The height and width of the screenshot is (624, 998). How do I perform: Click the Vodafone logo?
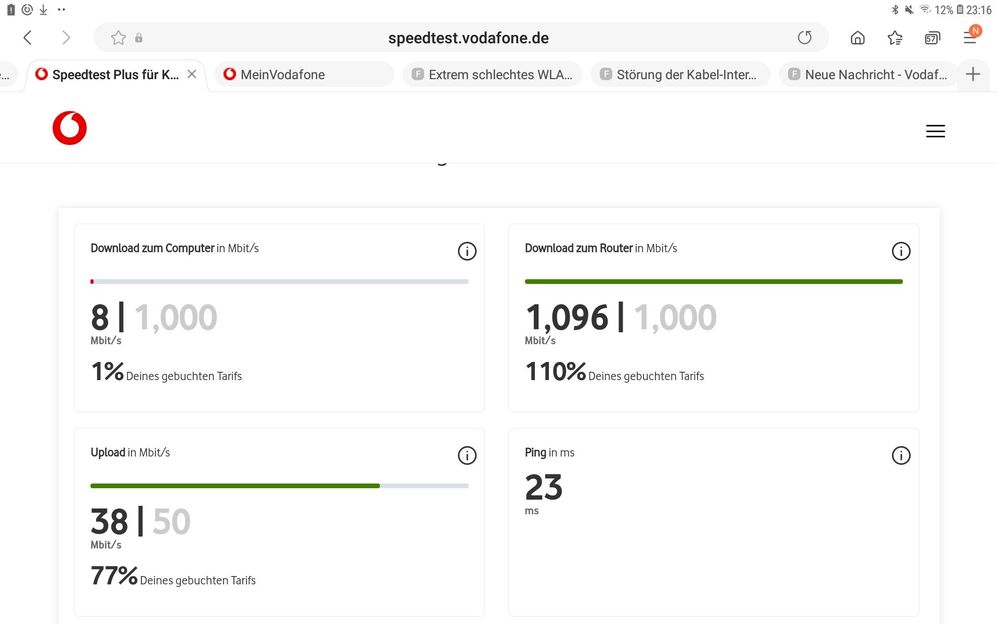click(x=69, y=128)
